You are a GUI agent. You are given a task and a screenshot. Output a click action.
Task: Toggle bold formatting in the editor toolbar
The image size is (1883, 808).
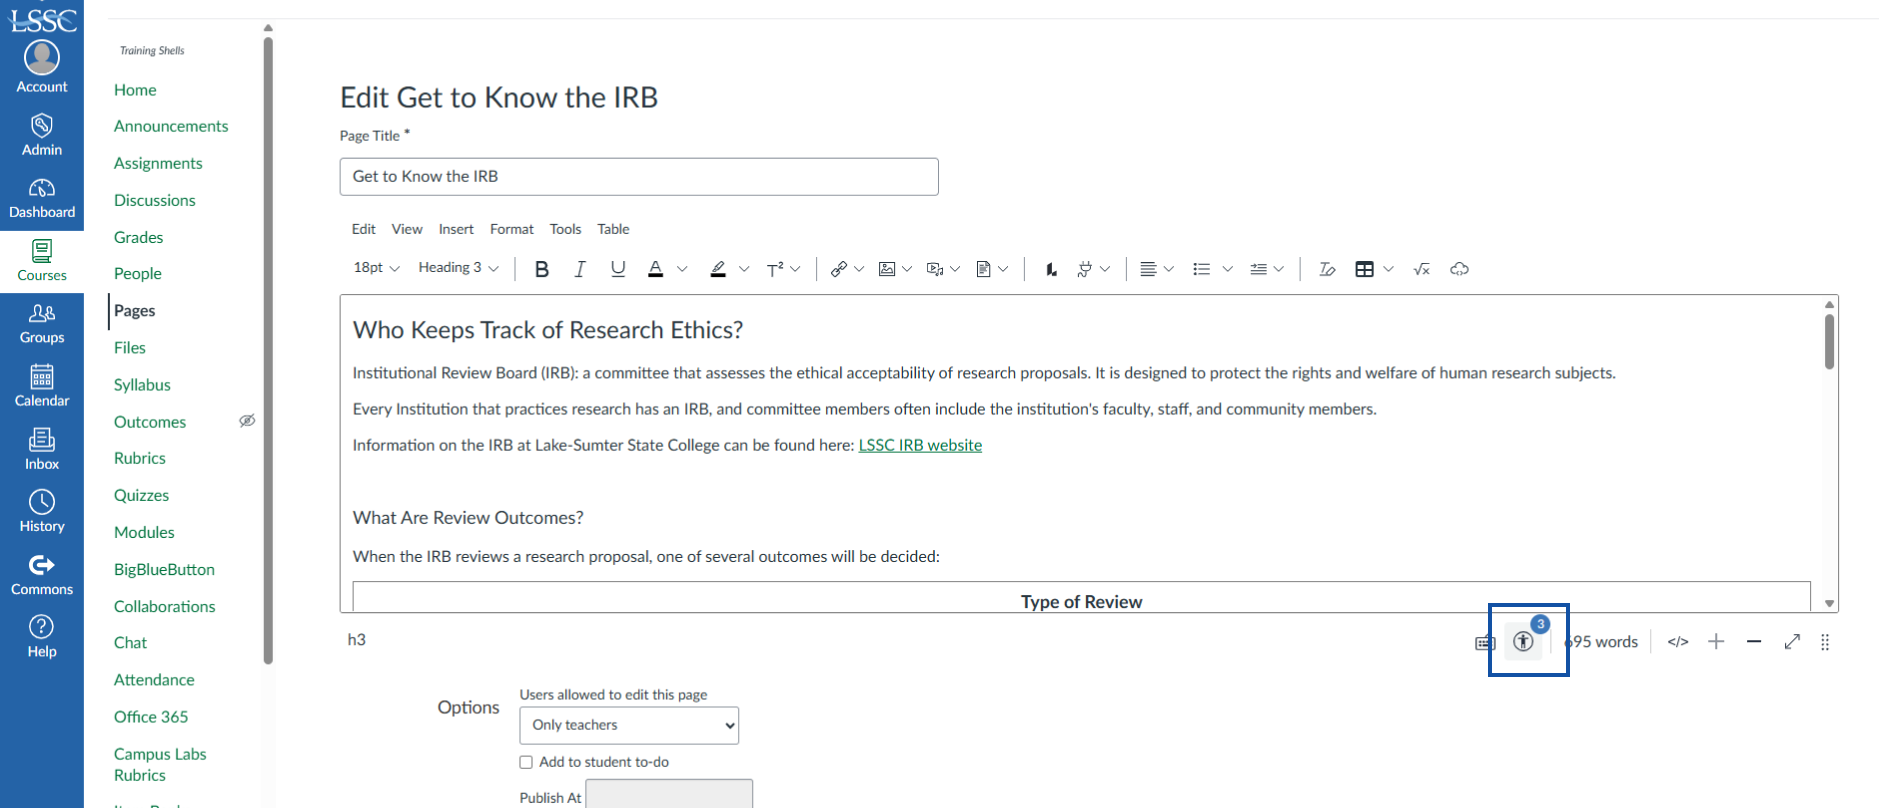(542, 269)
